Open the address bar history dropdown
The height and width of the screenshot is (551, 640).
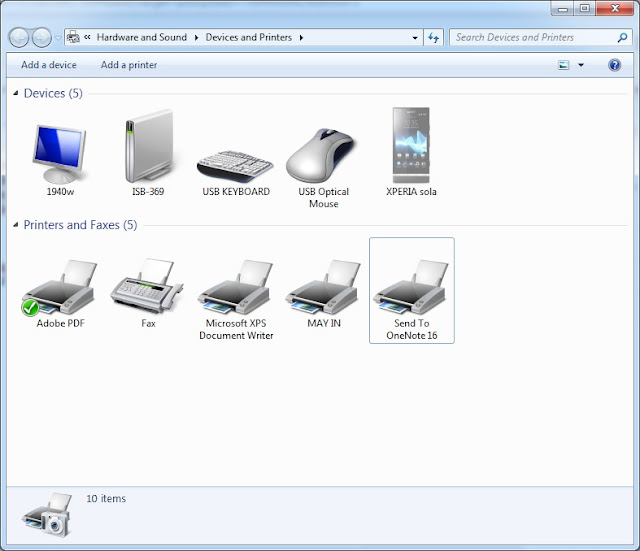click(x=415, y=38)
